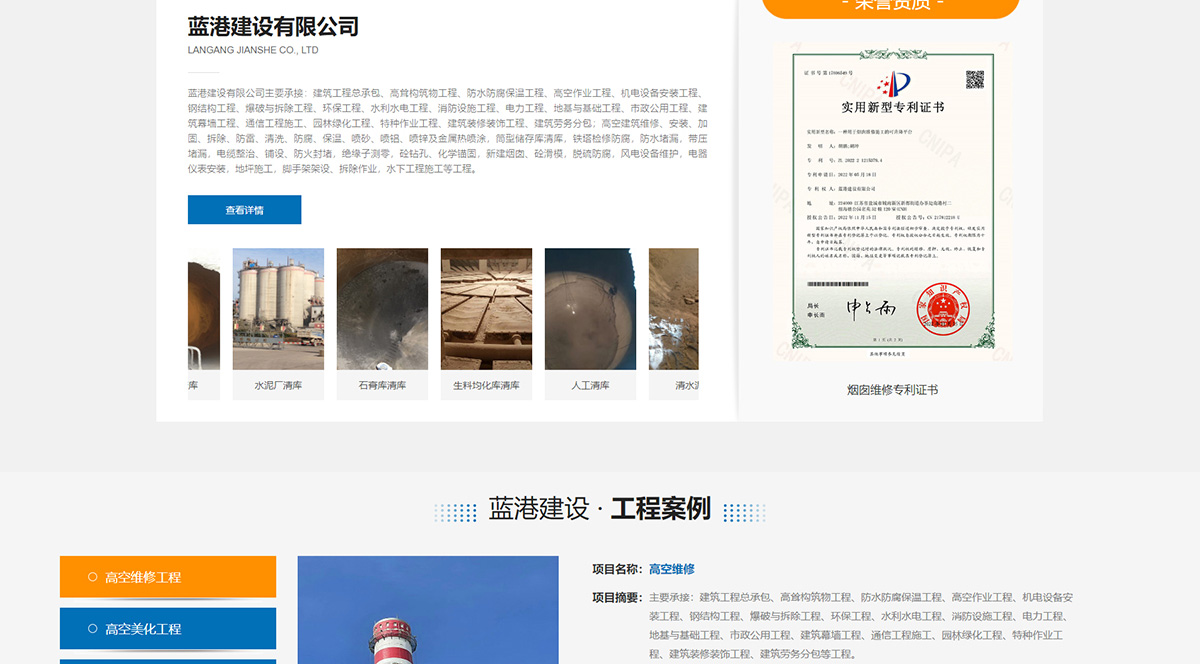This screenshot has height=664, width=1200.
Task: Select the 高空维修工程 sidebar tab
Action: (168, 576)
